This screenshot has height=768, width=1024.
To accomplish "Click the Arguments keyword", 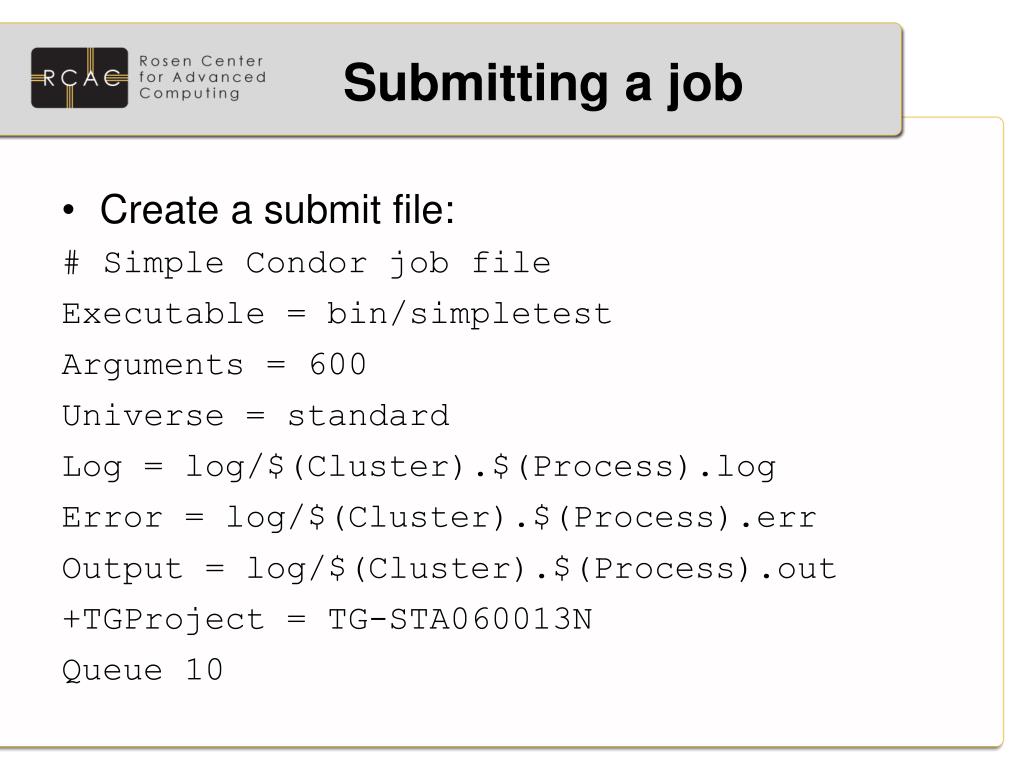I will 152,366.
